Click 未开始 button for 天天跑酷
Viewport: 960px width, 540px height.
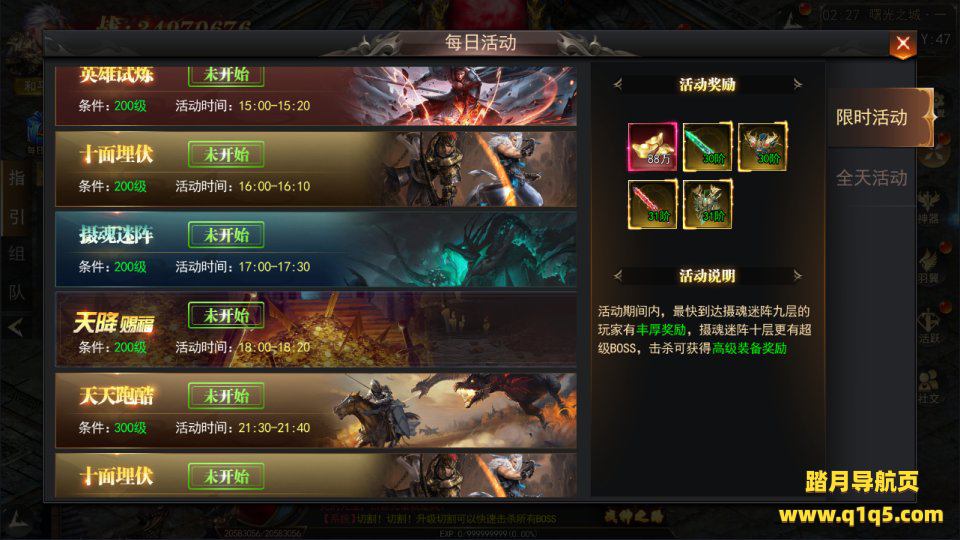(x=227, y=396)
